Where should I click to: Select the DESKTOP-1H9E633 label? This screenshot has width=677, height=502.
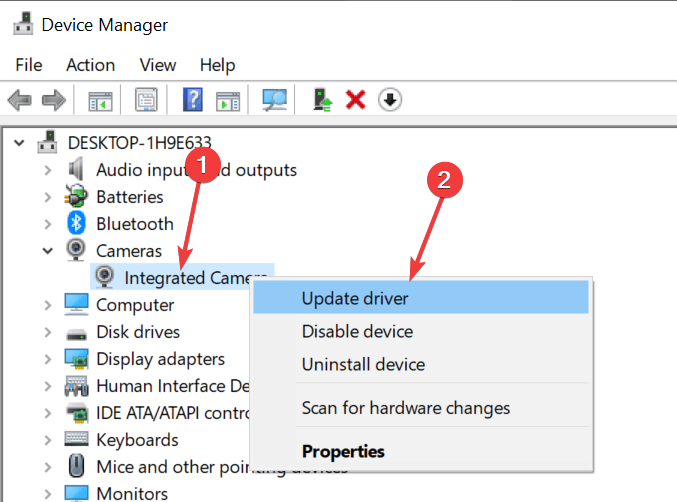tap(139, 143)
